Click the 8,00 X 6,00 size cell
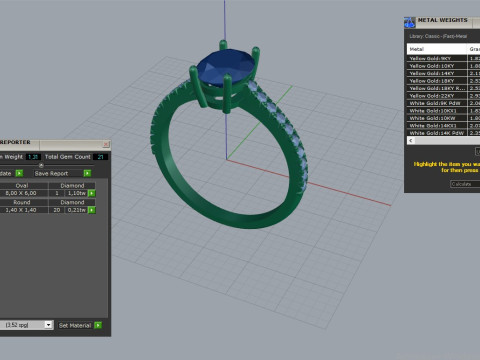The width and height of the screenshot is (480, 360). [x=22, y=193]
